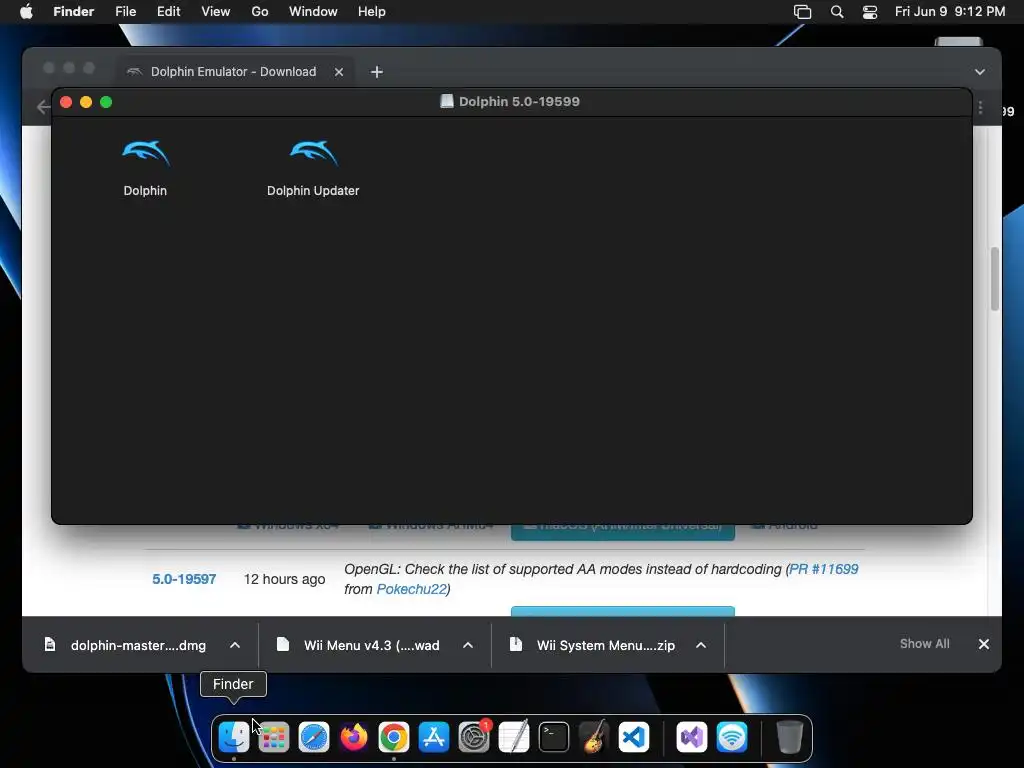Open Visual Studio (purple) from the Dock
The width and height of the screenshot is (1024, 768).
pyautogui.click(x=692, y=737)
